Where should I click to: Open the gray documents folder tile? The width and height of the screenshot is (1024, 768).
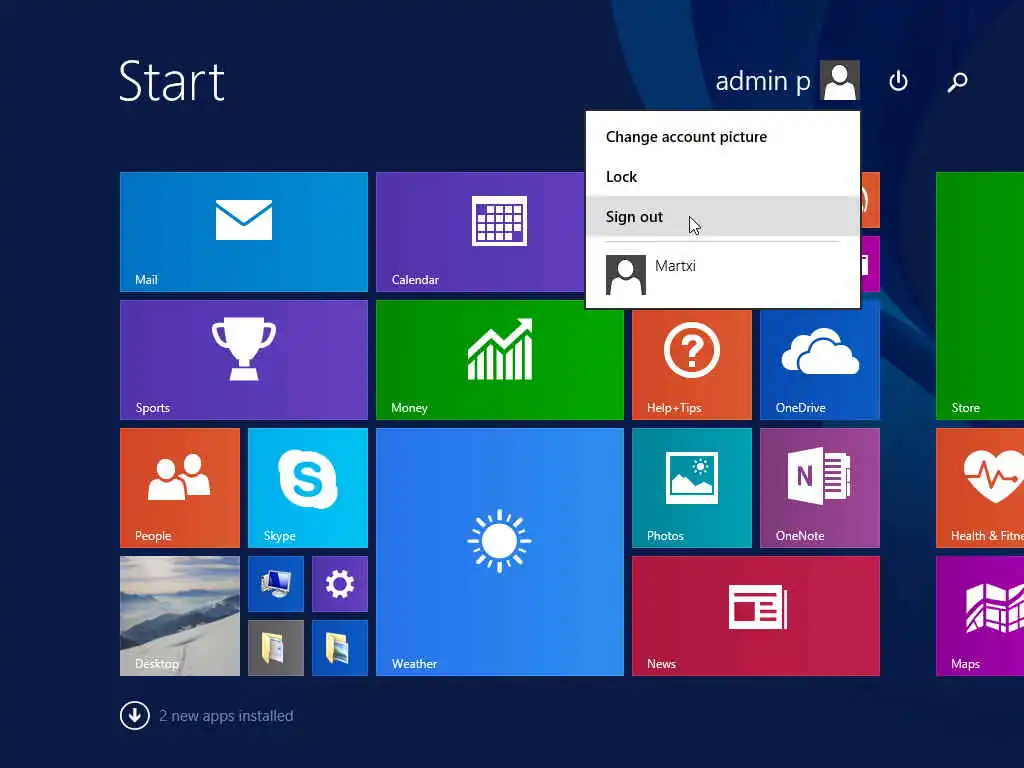pyautogui.click(x=276, y=648)
